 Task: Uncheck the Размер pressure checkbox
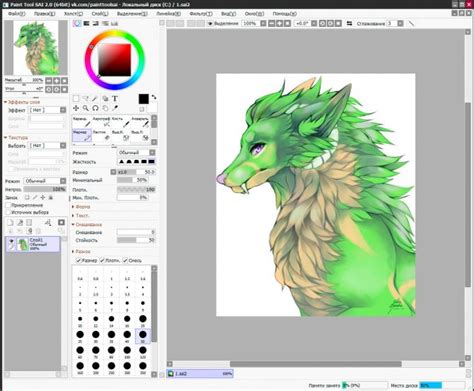tap(79, 260)
